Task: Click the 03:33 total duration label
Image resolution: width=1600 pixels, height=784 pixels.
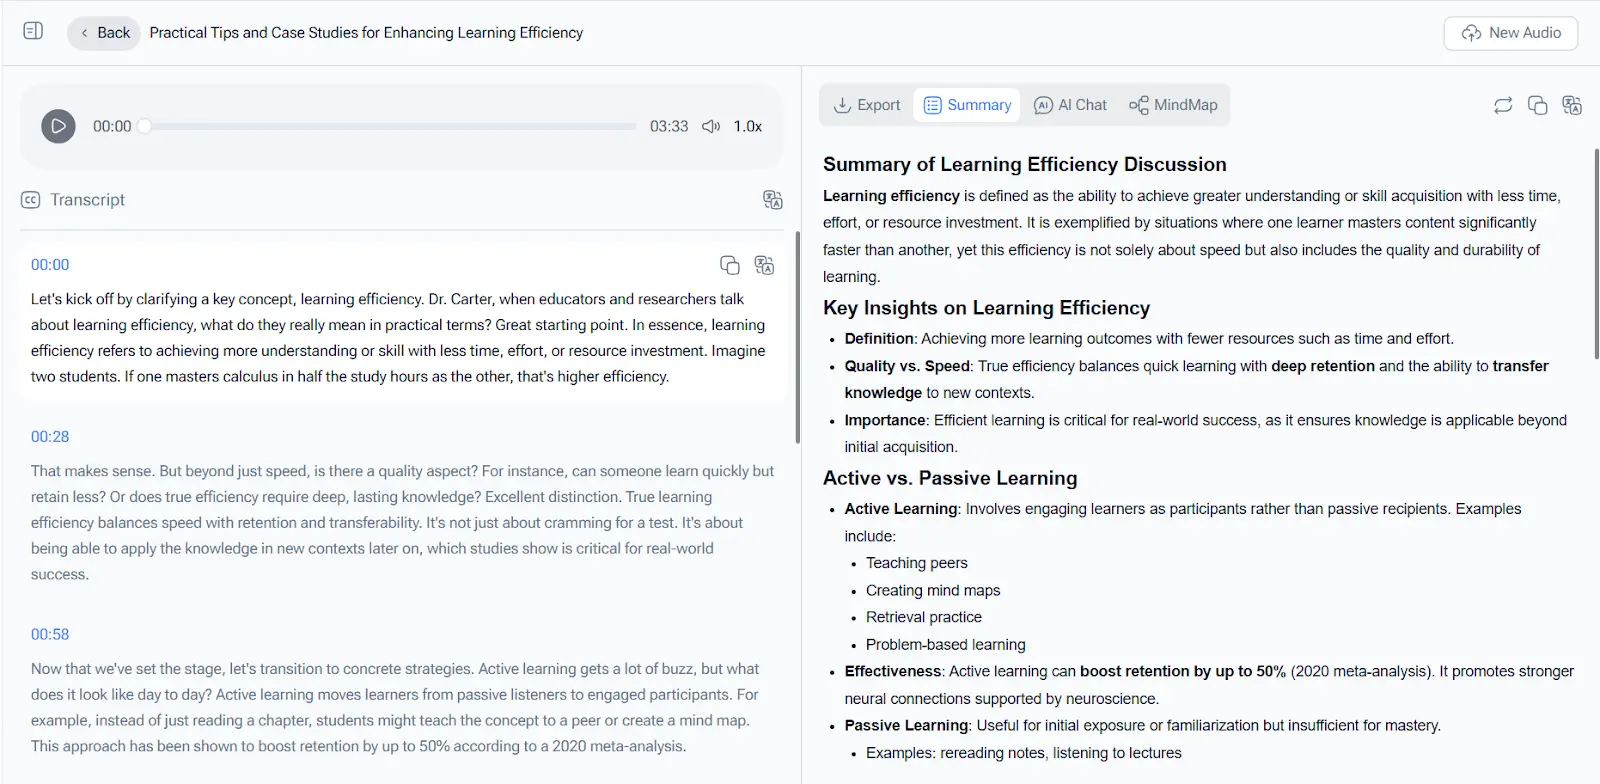Action: coord(669,126)
